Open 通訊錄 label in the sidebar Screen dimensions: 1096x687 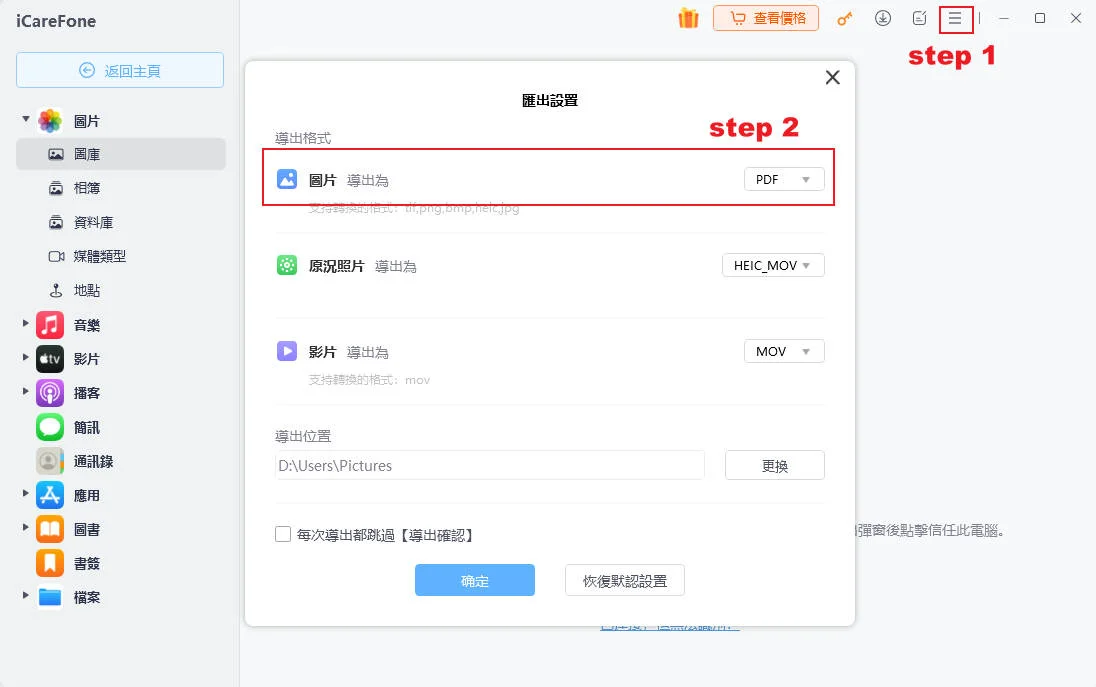coord(94,461)
